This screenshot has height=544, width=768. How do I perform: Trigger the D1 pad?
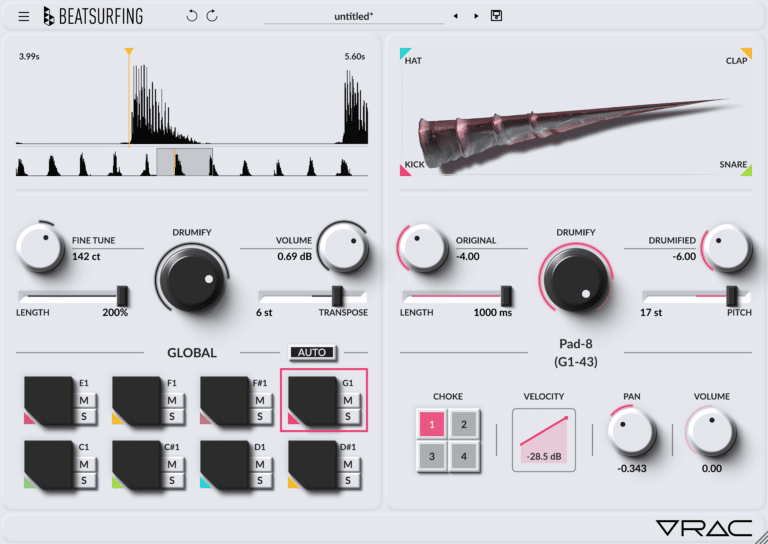pyautogui.click(x=225, y=465)
